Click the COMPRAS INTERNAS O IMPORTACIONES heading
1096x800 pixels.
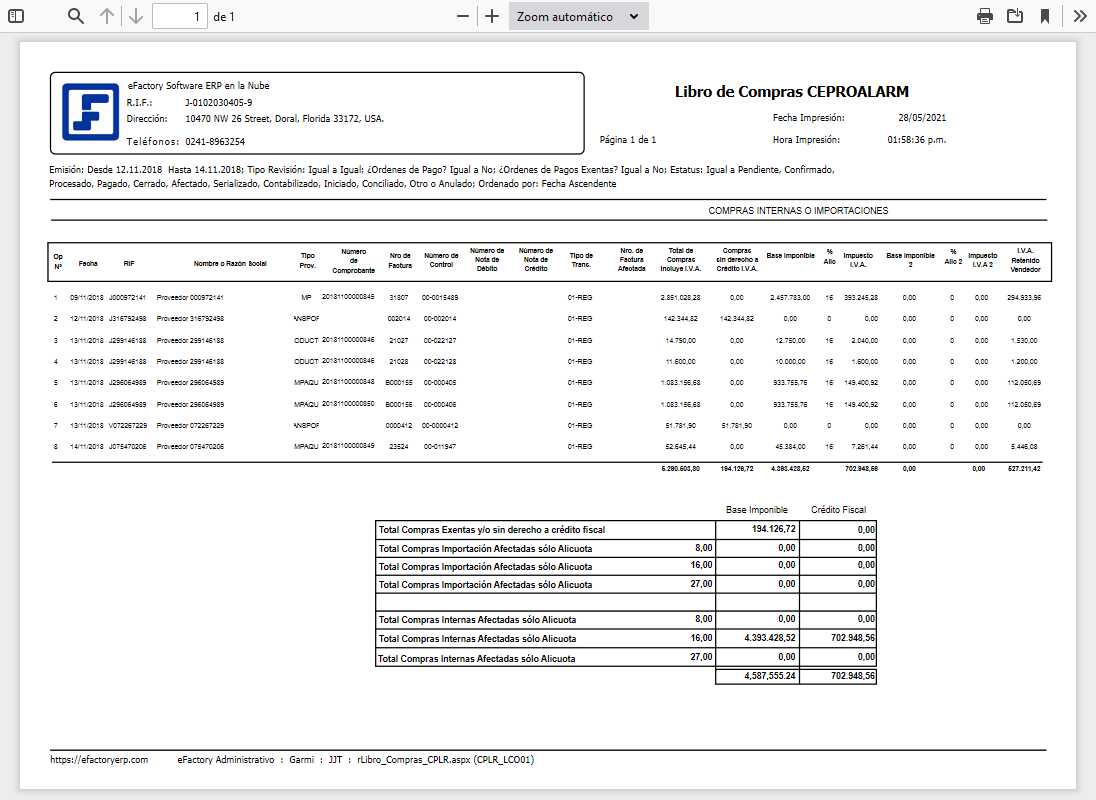(x=798, y=211)
